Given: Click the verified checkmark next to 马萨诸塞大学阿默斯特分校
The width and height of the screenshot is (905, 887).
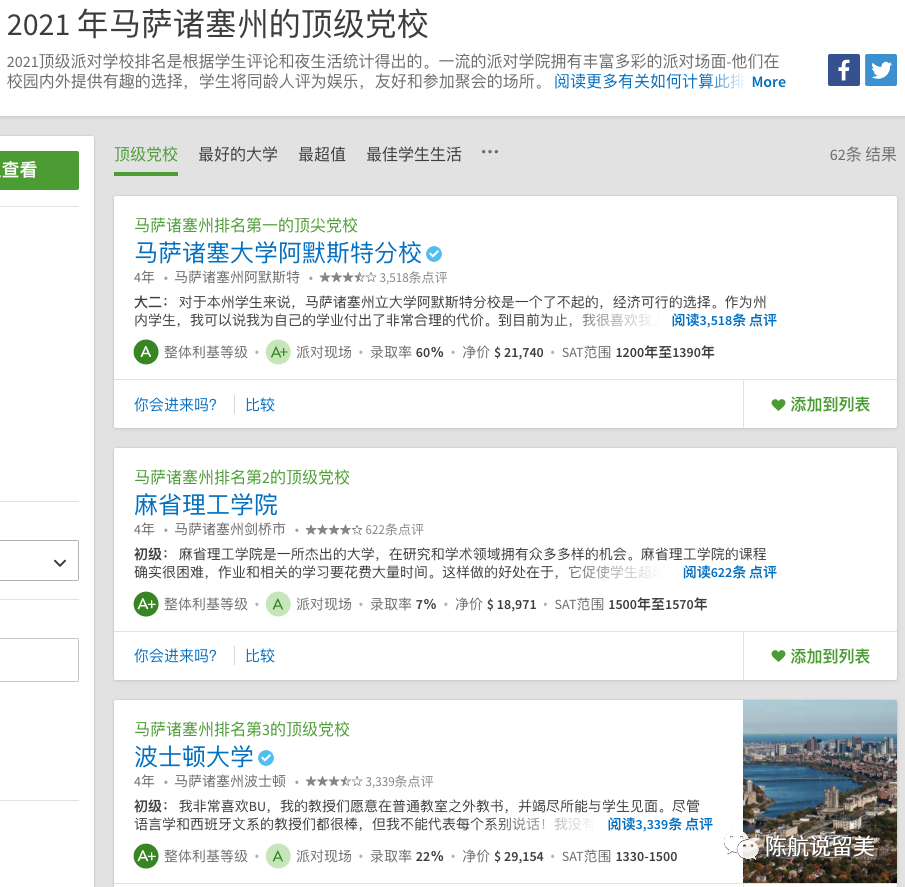Looking at the screenshot, I should click(434, 253).
